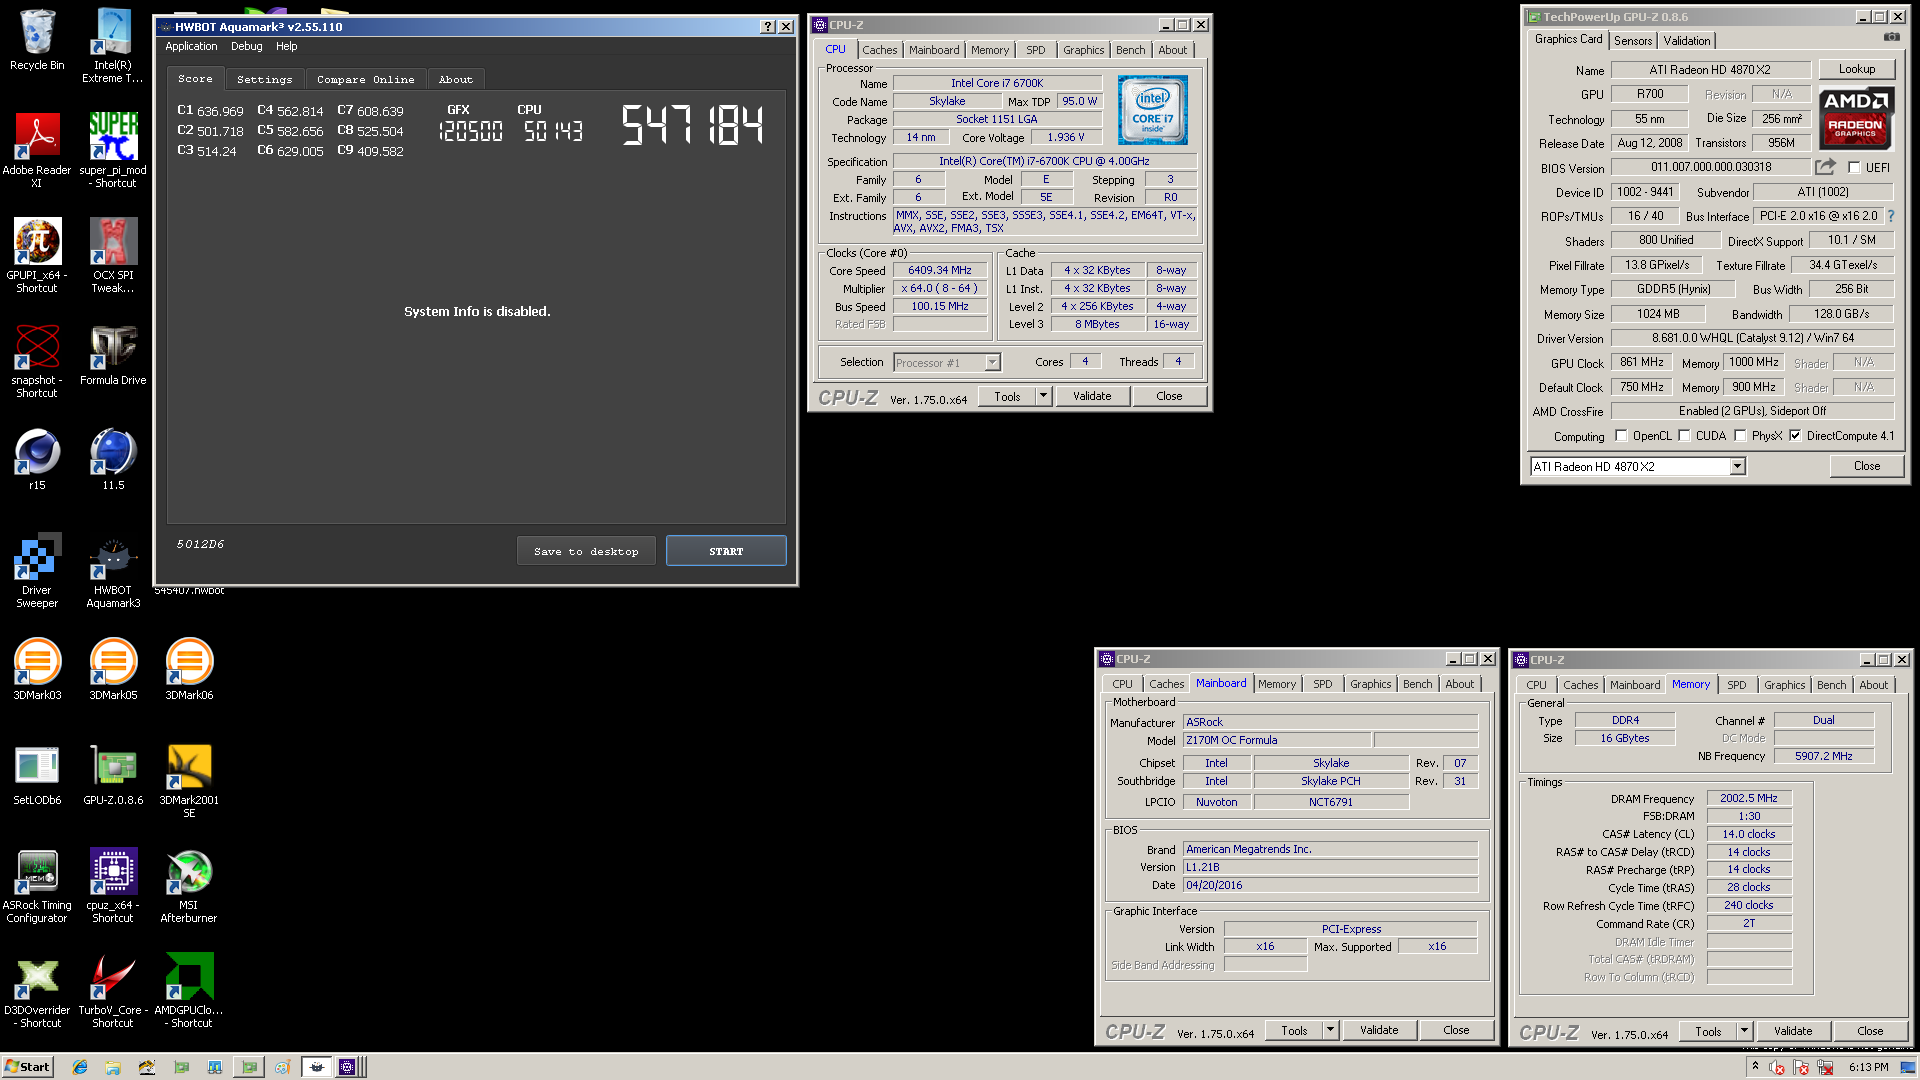
Task: Open Caches tab in CPU-Z CPU window
Action: [x=879, y=50]
